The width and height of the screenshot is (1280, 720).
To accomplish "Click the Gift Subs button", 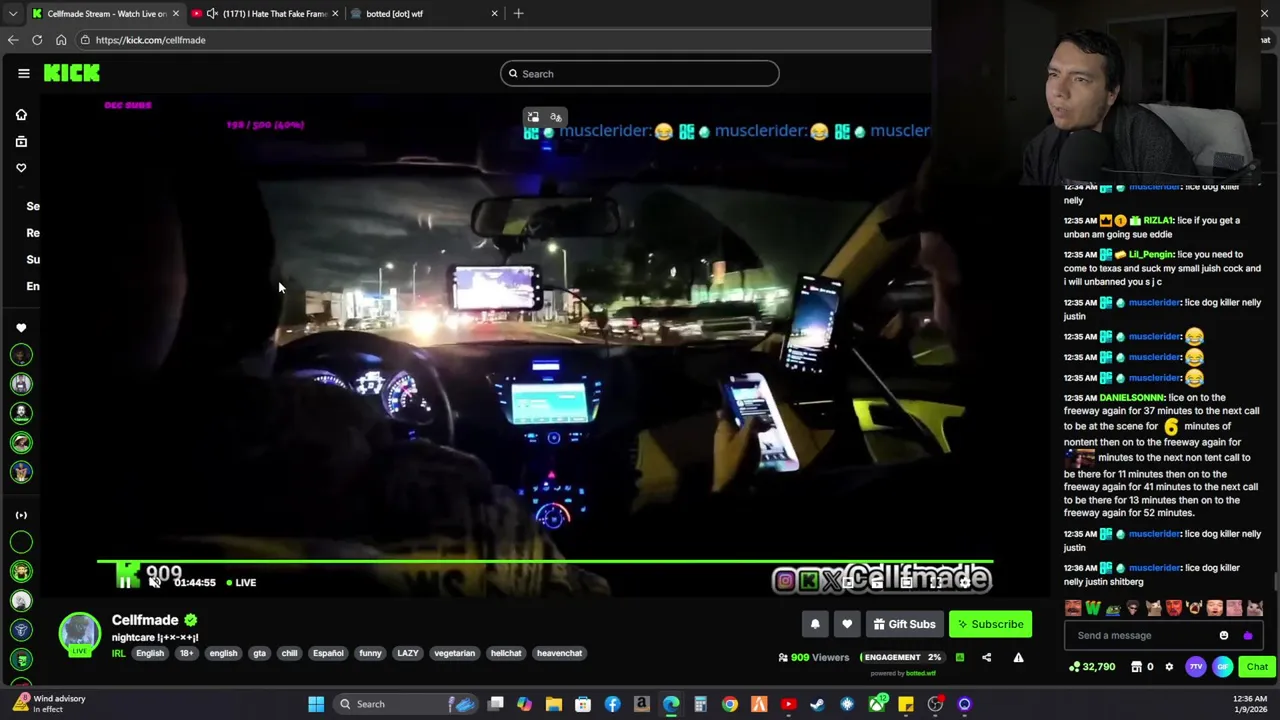I will coord(904,624).
